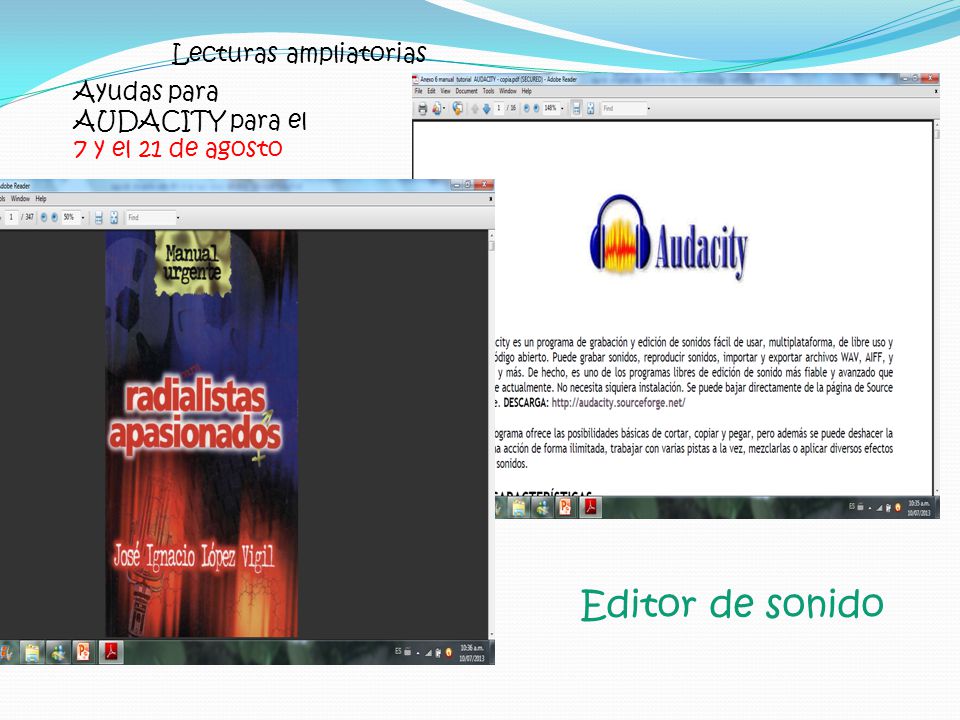This screenshot has width=960, height=720.
Task: Expand the Find options arrow in the Audacity manual window
Action: click(649, 108)
